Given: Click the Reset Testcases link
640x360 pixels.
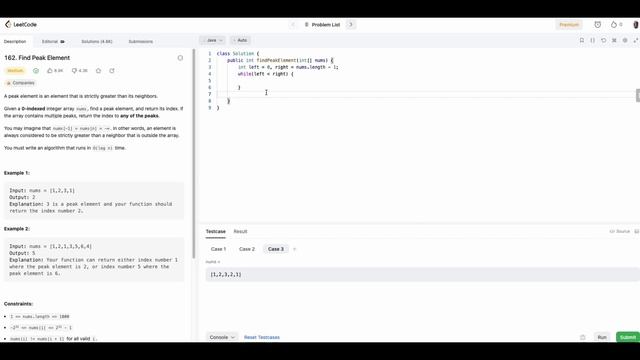Looking at the screenshot, I should 262,337.
